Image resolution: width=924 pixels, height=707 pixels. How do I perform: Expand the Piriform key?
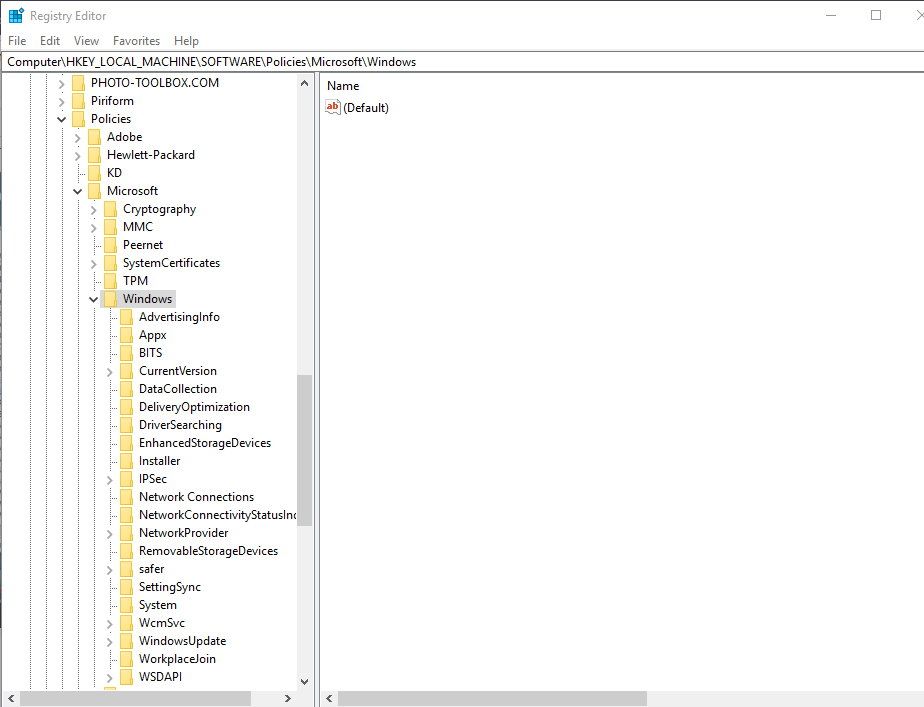[x=61, y=102]
